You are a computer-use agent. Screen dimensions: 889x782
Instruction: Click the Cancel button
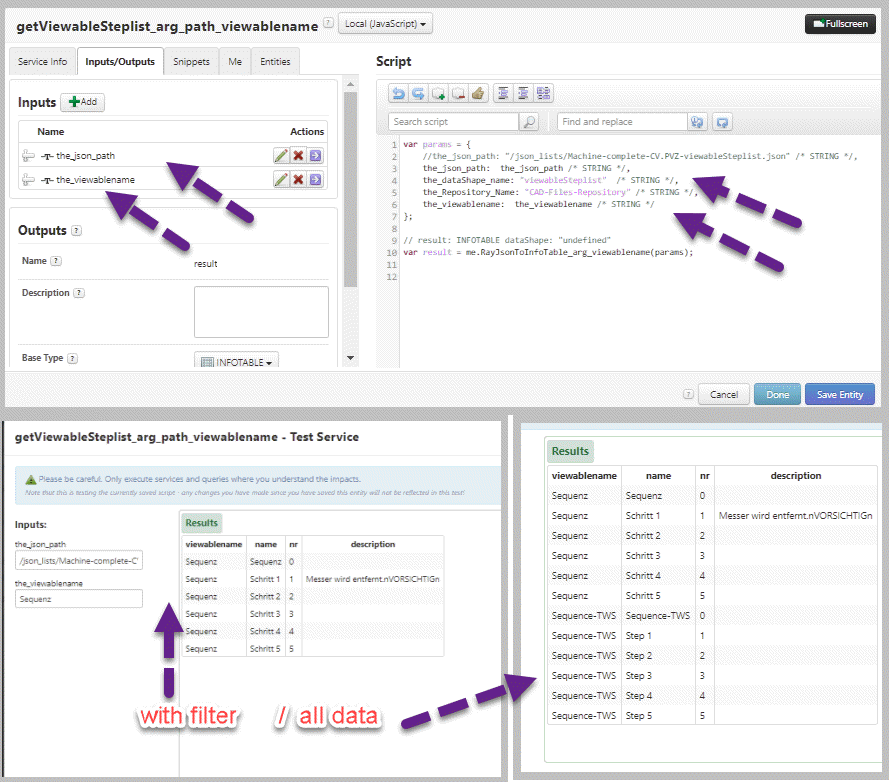tap(724, 395)
